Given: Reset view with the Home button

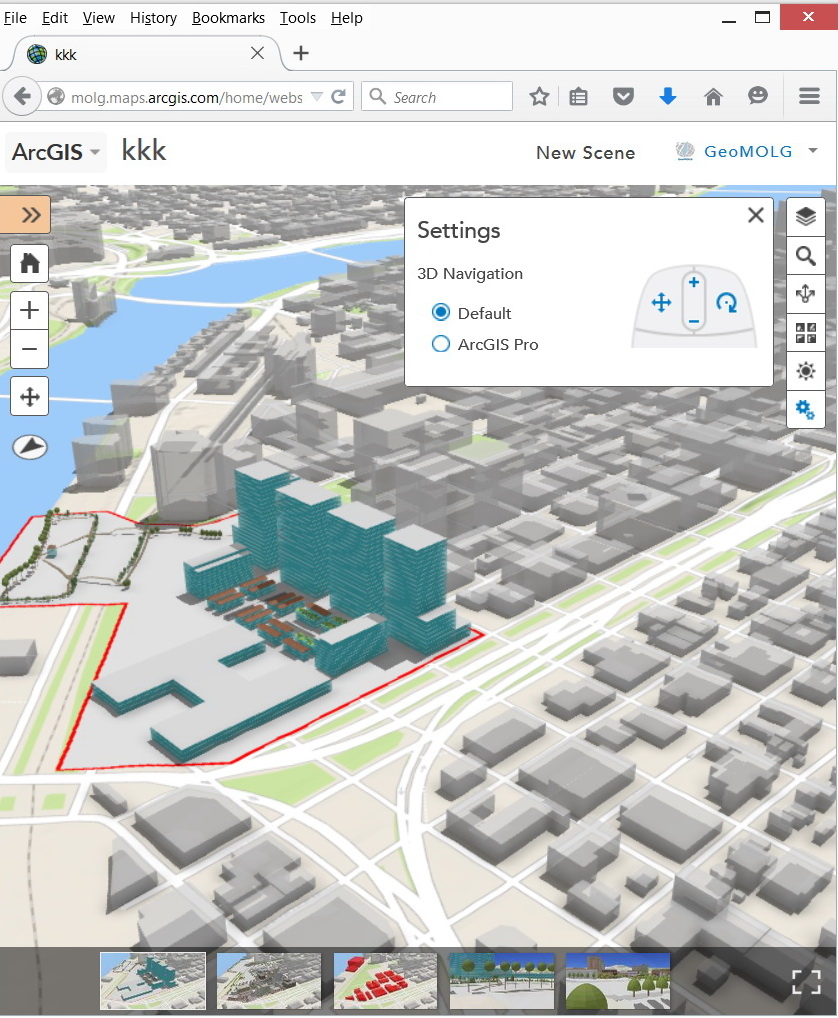Looking at the screenshot, I should pyautogui.click(x=30, y=264).
